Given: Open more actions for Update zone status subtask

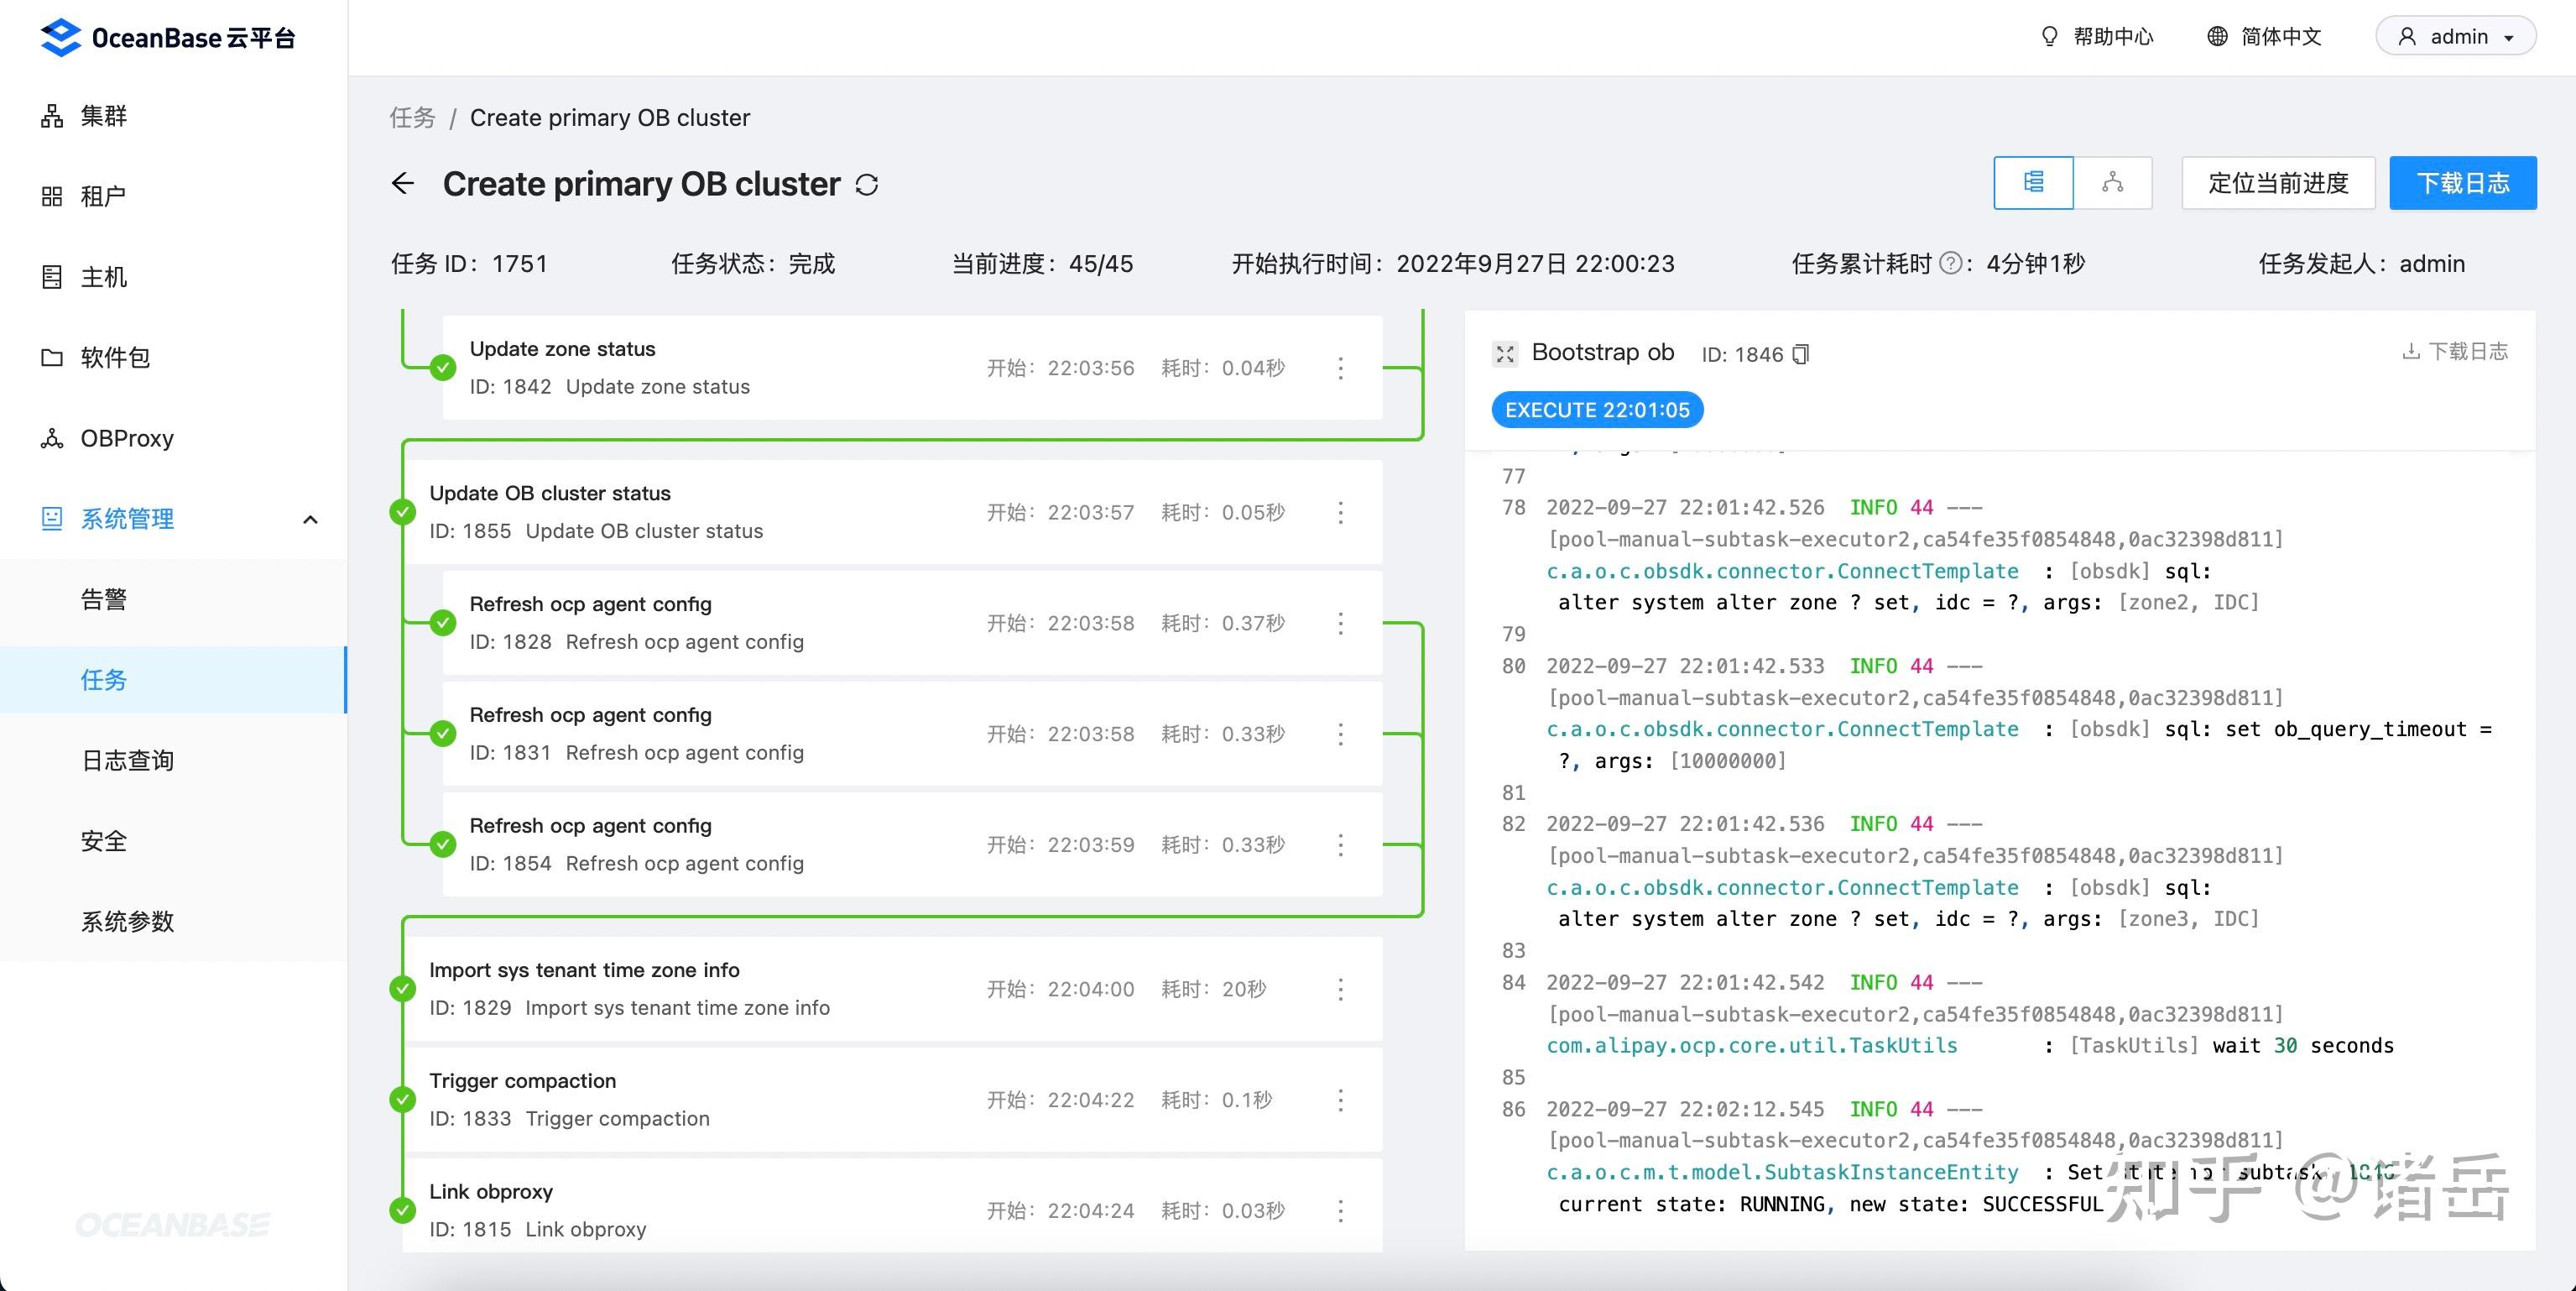Looking at the screenshot, I should point(1341,368).
